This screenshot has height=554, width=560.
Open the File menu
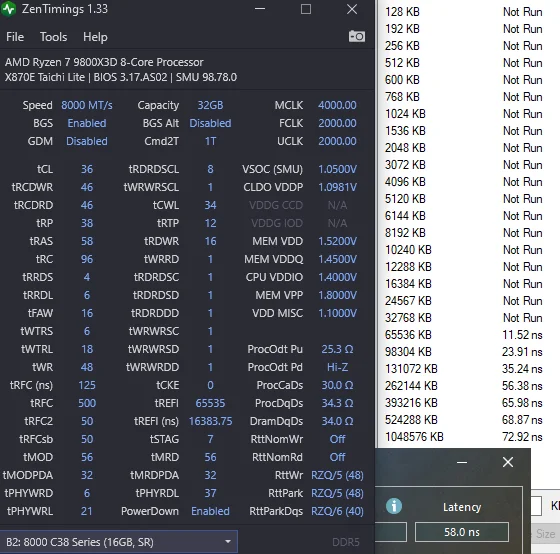pyautogui.click(x=15, y=37)
